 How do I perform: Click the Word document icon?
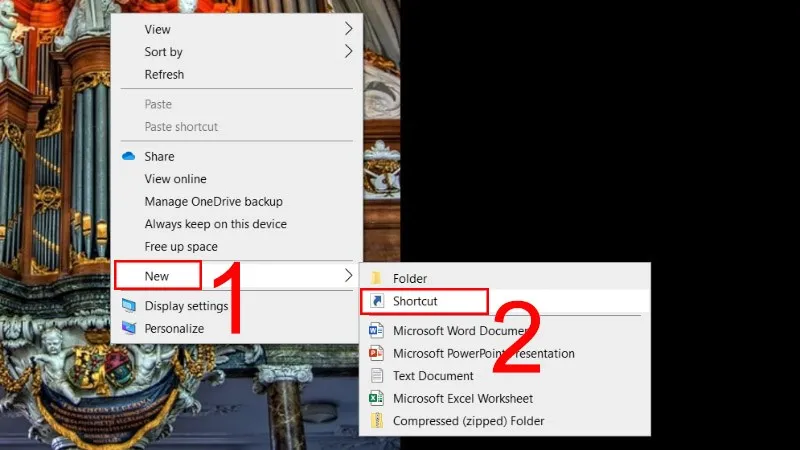click(377, 331)
